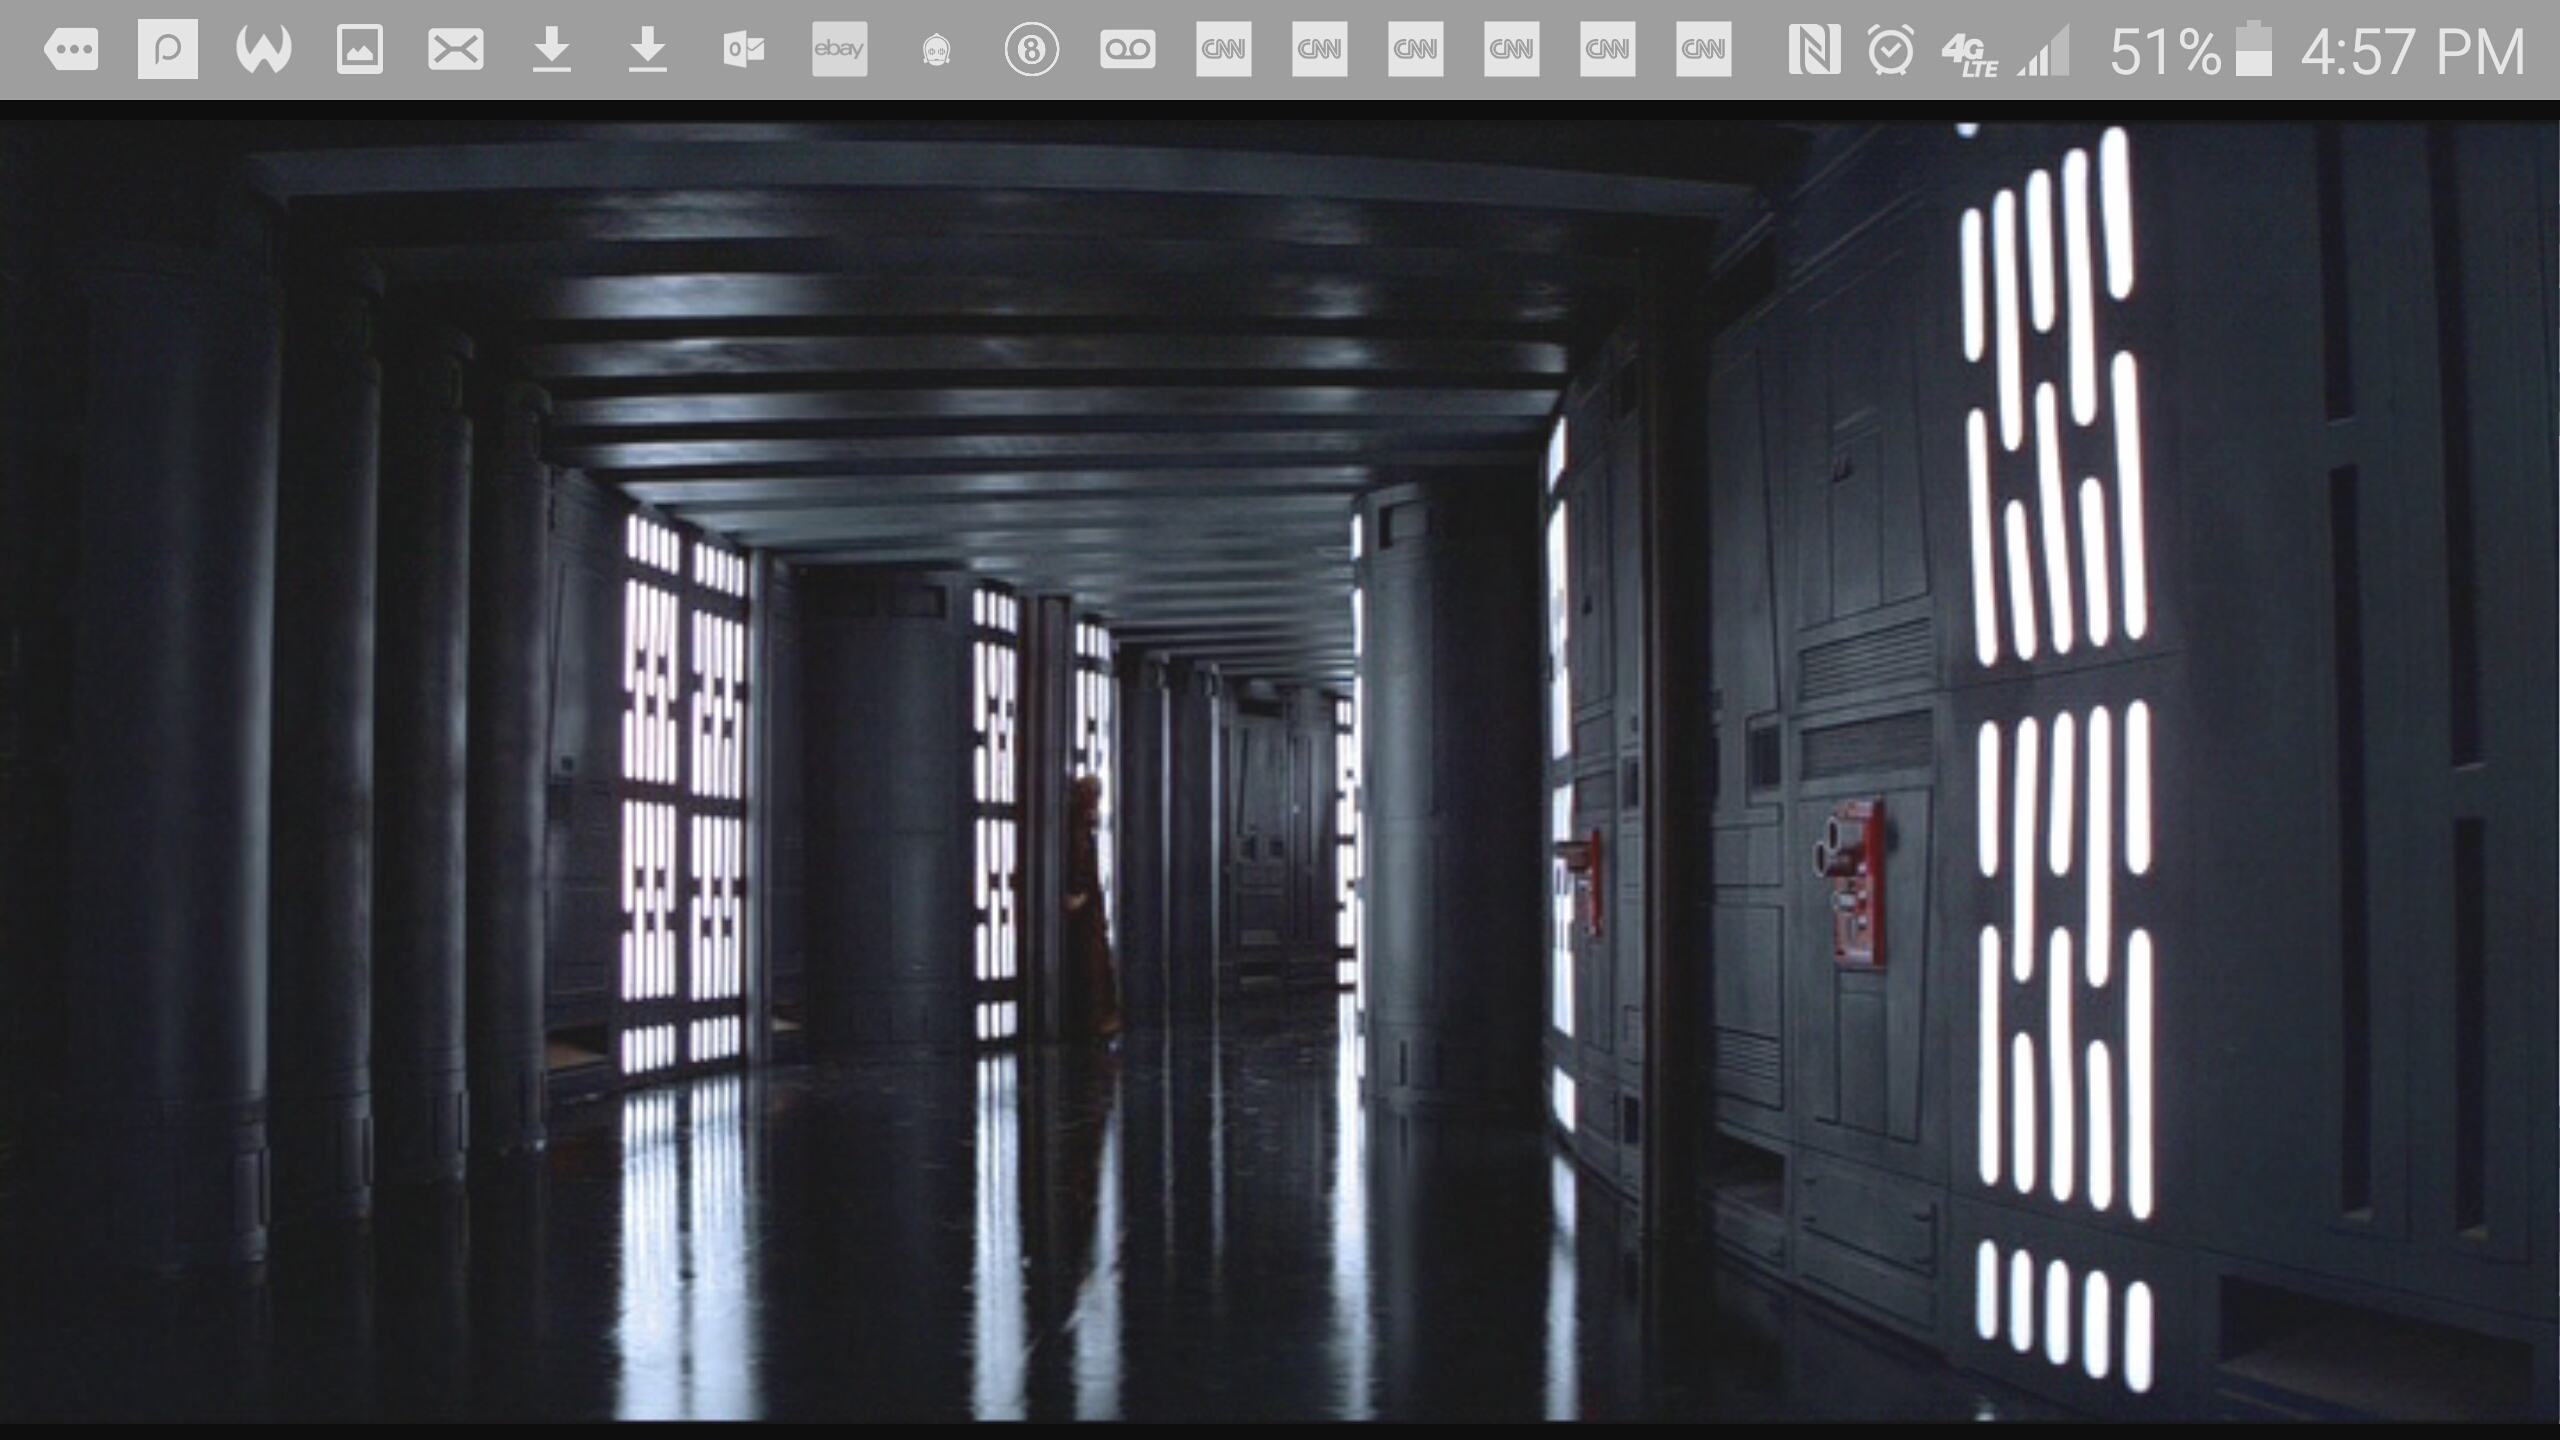
Task: Tap the three-dots more notifications icon
Action: tap(71, 49)
